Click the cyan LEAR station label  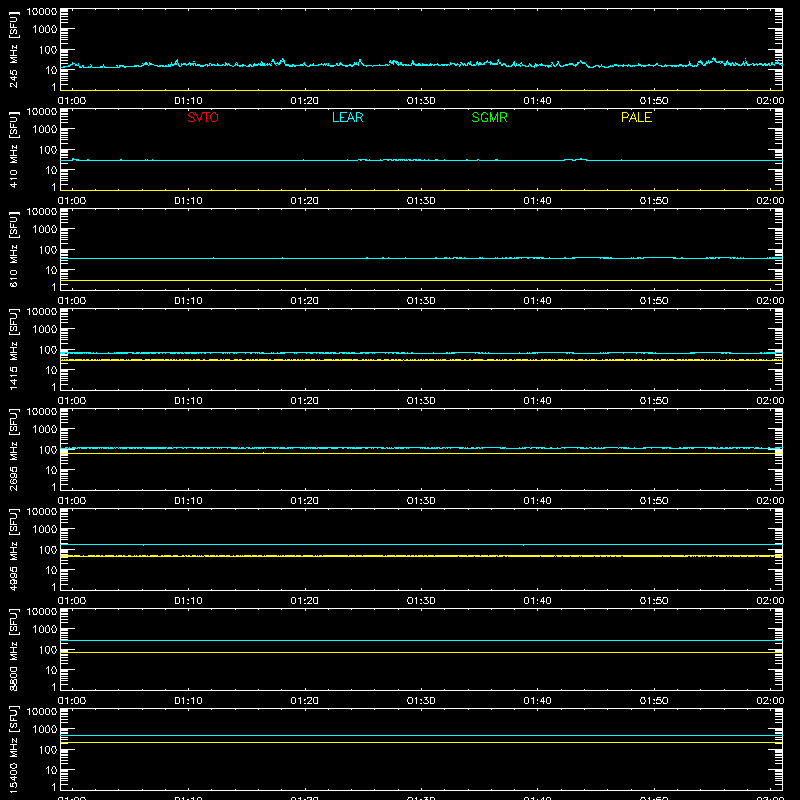pos(347,117)
